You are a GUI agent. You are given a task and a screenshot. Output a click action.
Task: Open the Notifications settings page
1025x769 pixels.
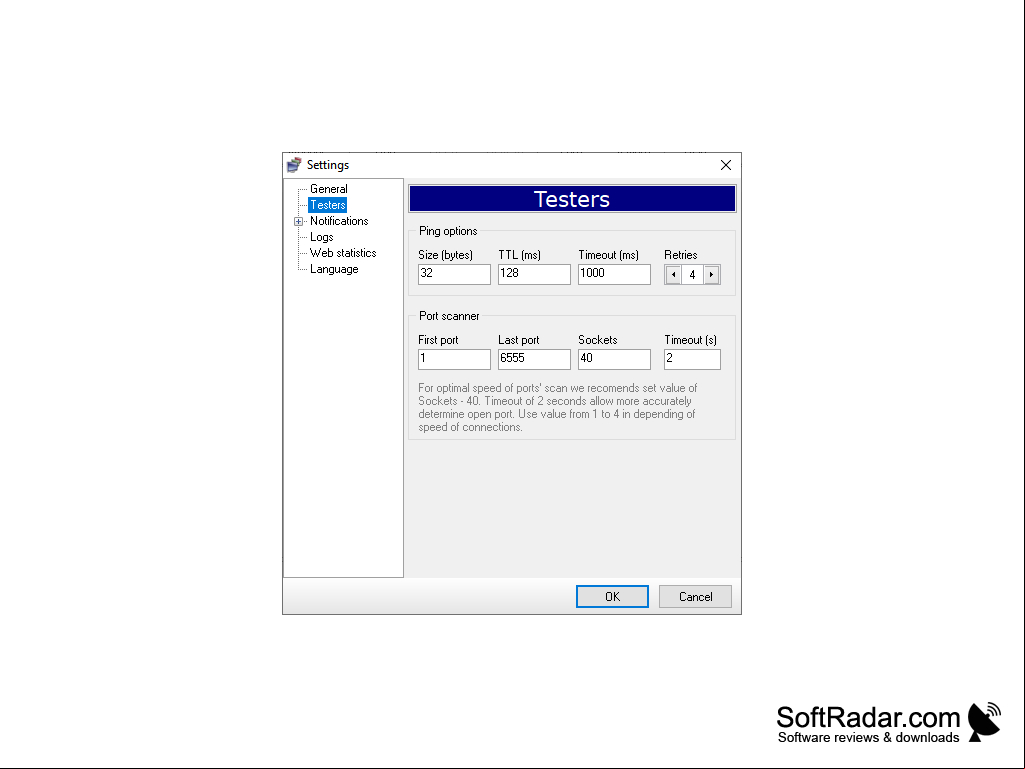click(339, 221)
